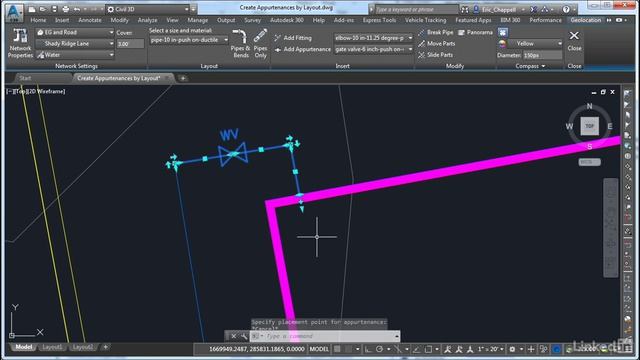The width and height of the screenshot is (640, 360).
Task: Open the Survey ribbon tab
Action: (x=252, y=20)
